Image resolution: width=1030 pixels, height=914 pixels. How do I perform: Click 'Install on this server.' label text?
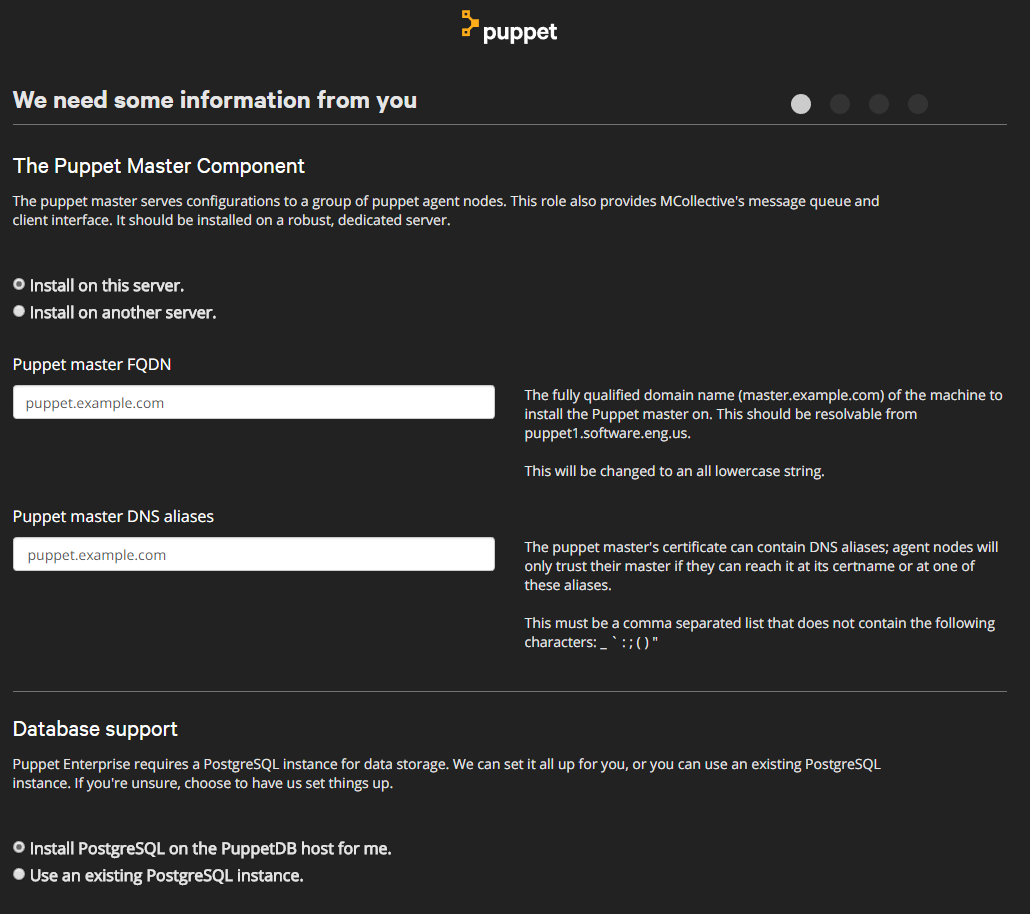pyautogui.click(x=107, y=286)
